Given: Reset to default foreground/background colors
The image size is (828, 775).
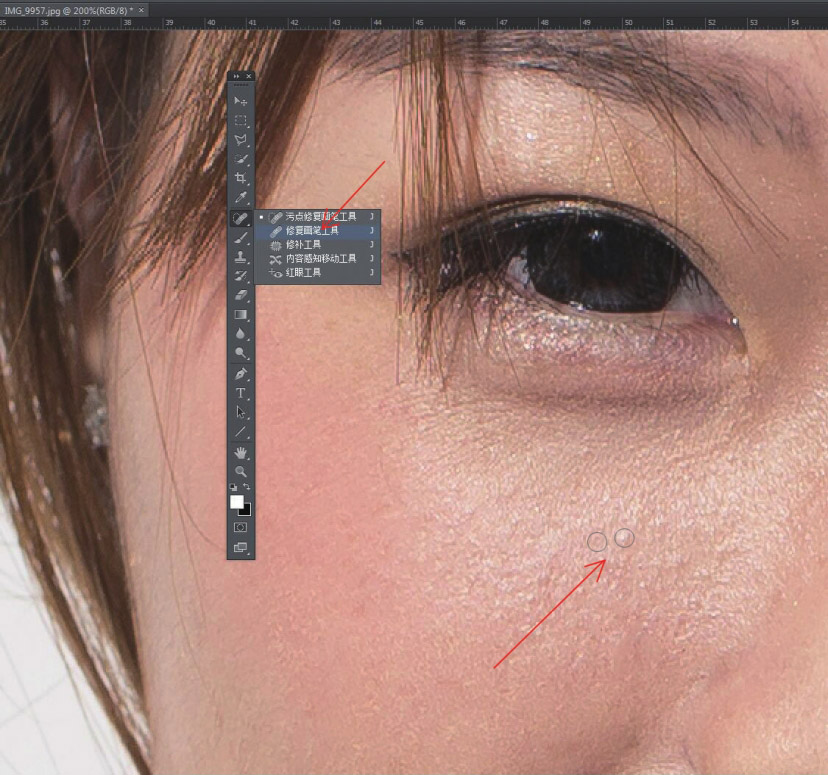Looking at the screenshot, I should pos(234,487).
